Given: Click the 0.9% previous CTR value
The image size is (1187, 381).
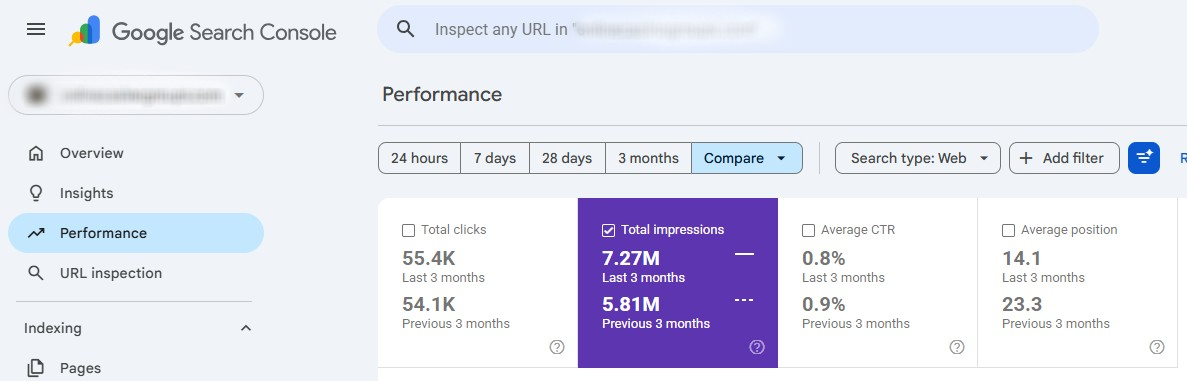Looking at the screenshot, I should coord(824,304).
